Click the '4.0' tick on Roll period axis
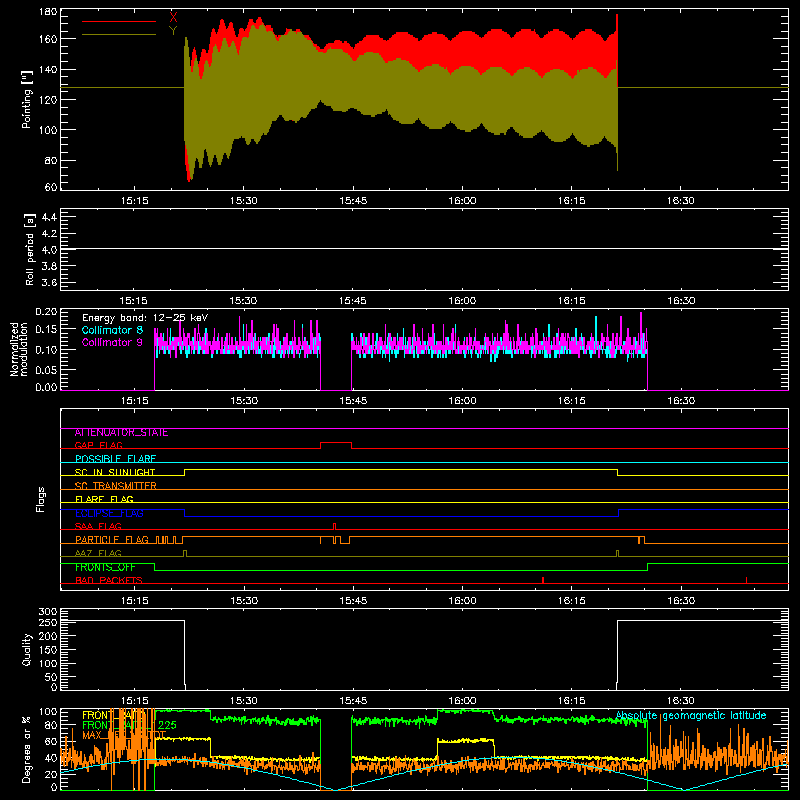Screen dimensions: 800x800 pos(49,249)
